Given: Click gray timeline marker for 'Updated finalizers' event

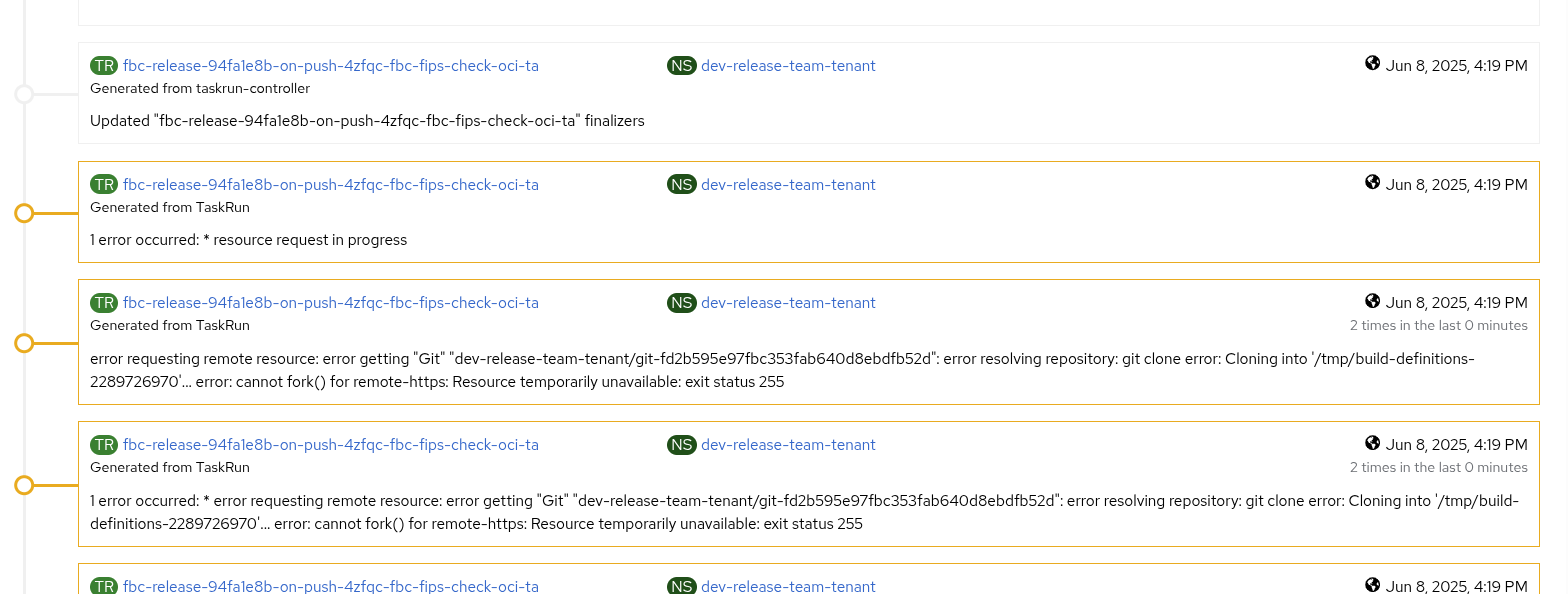Looking at the screenshot, I should (24, 94).
